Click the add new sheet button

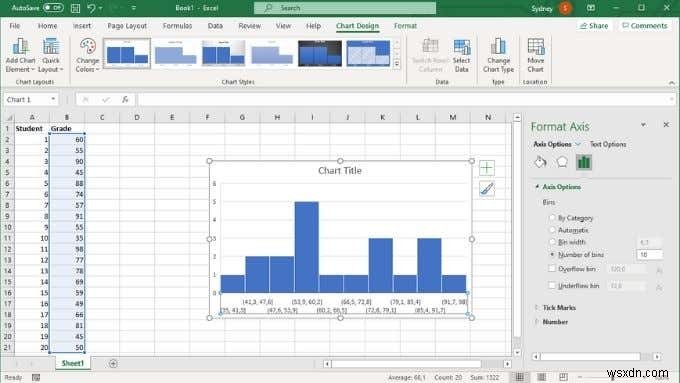coord(113,363)
